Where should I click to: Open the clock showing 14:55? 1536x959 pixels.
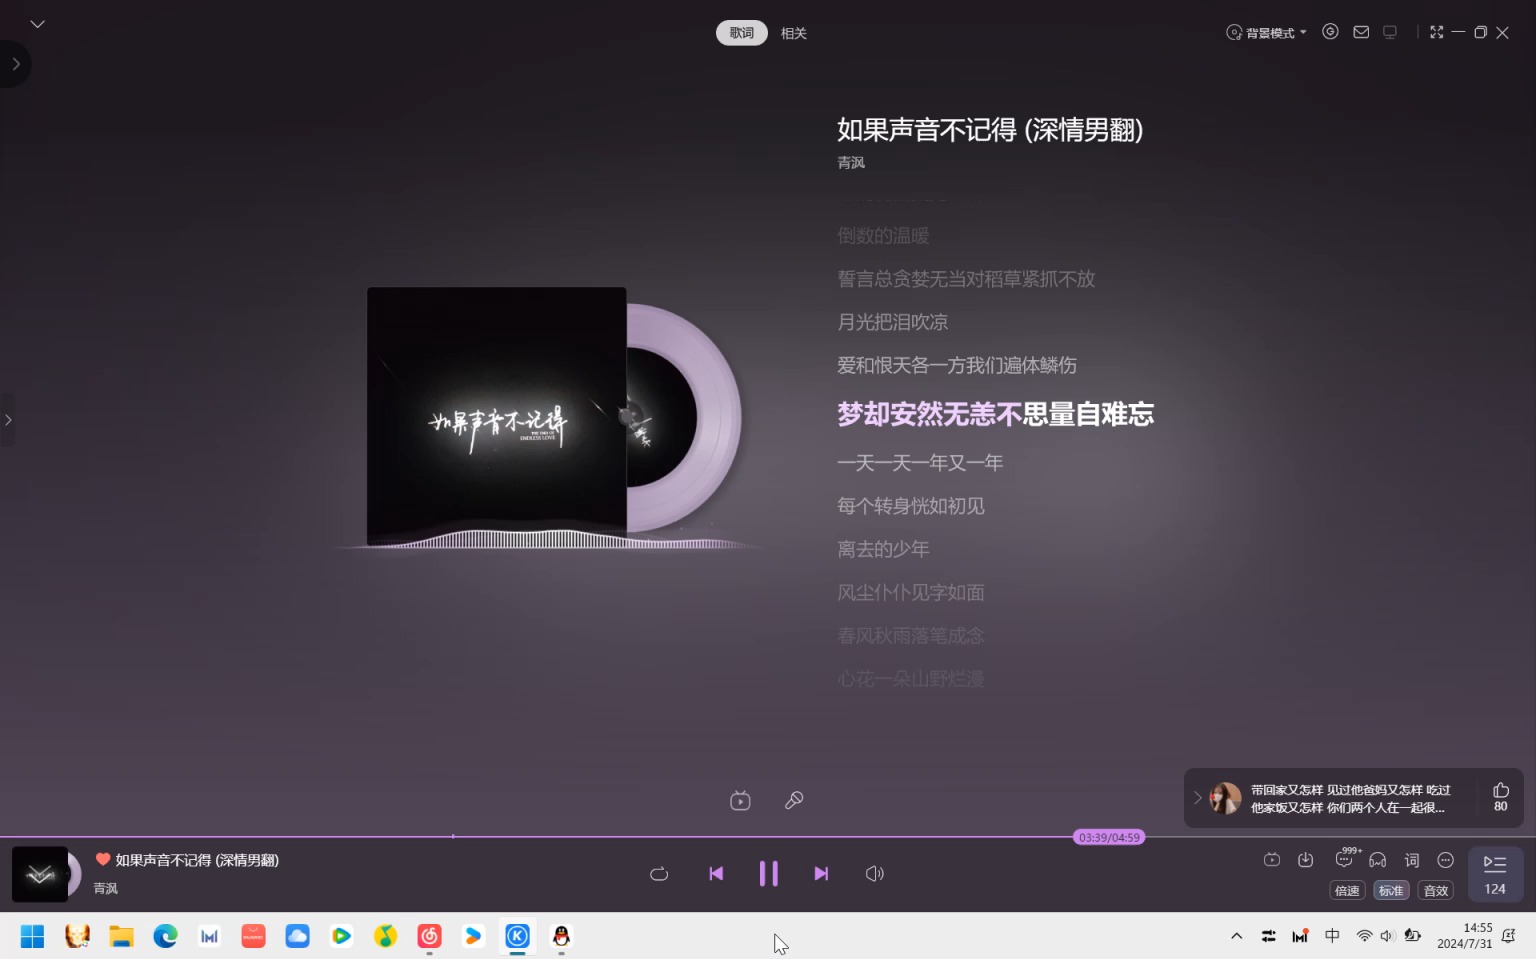(x=1464, y=936)
